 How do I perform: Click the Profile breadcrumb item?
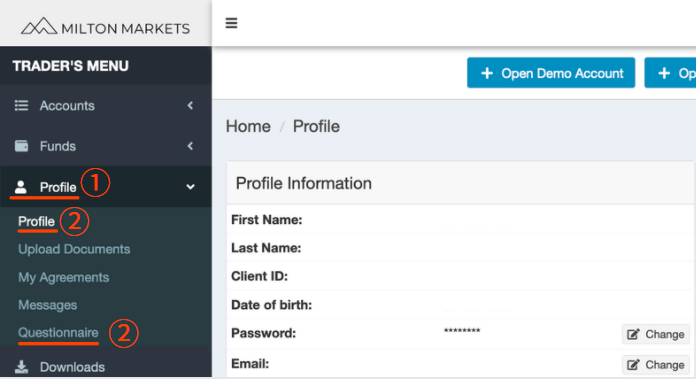coord(316,126)
